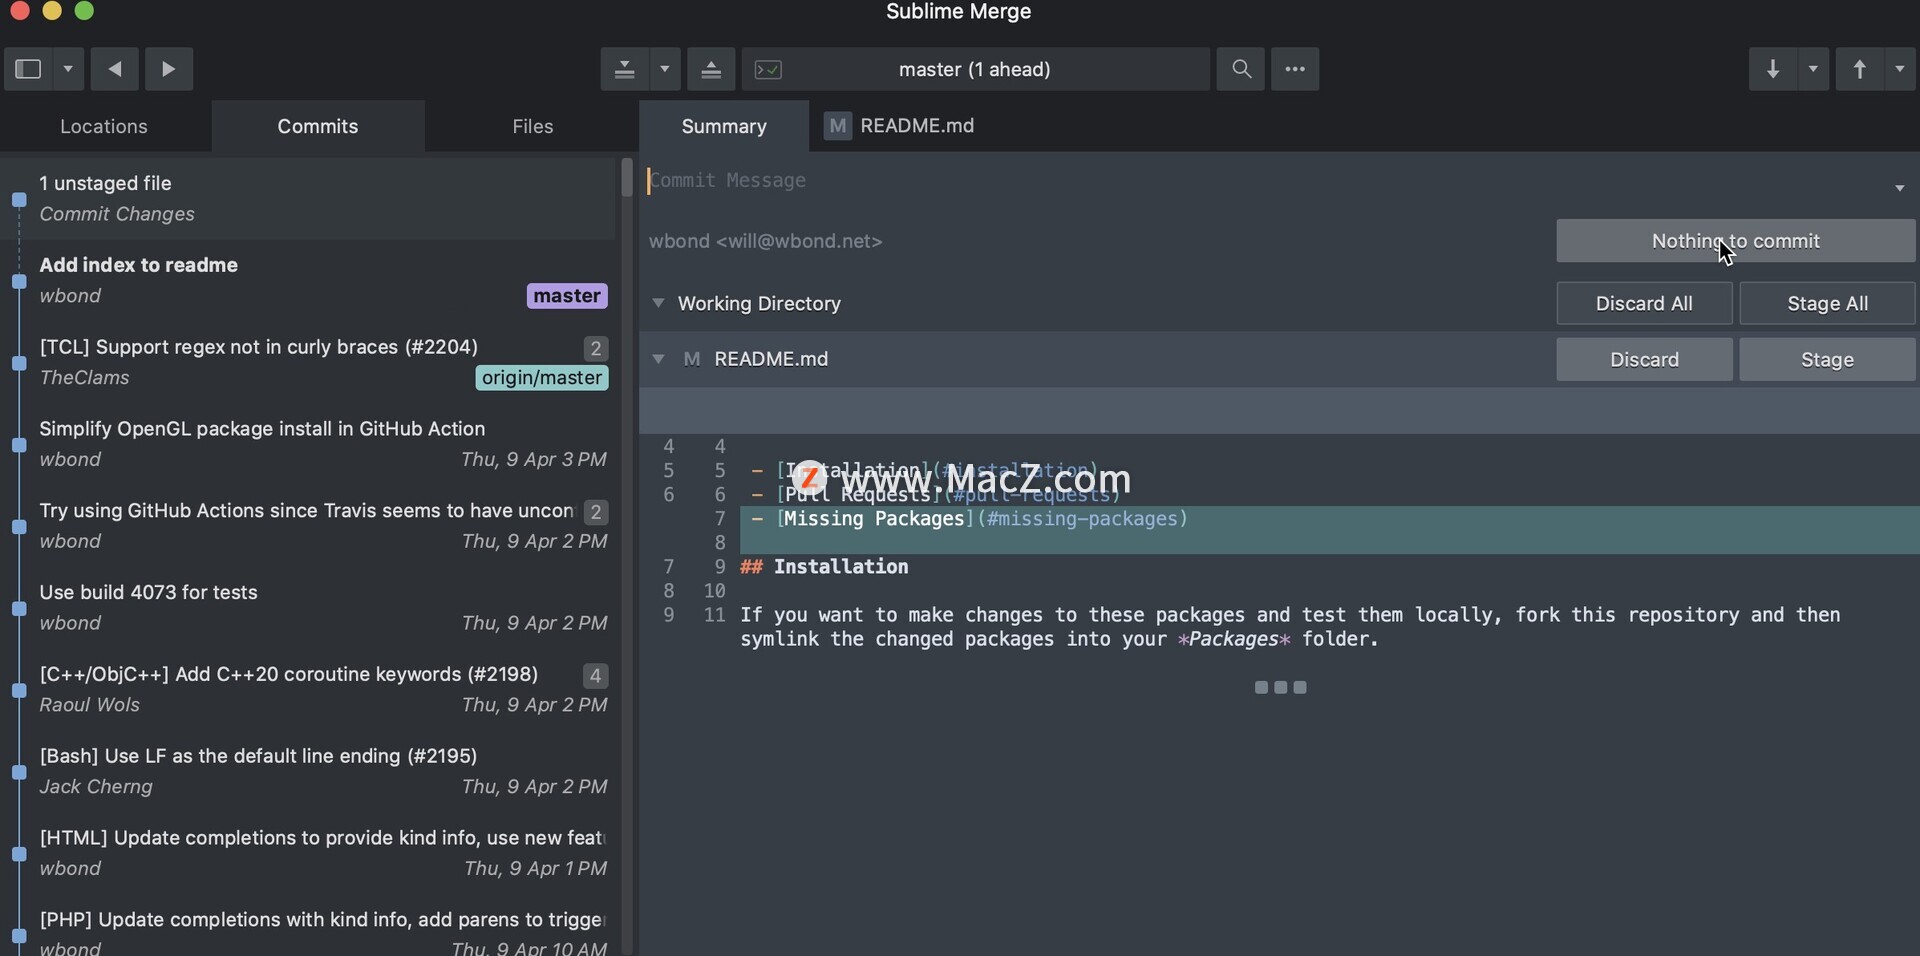Open the three-dots more options menu
The image size is (1920, 956).
(1295, 69)
